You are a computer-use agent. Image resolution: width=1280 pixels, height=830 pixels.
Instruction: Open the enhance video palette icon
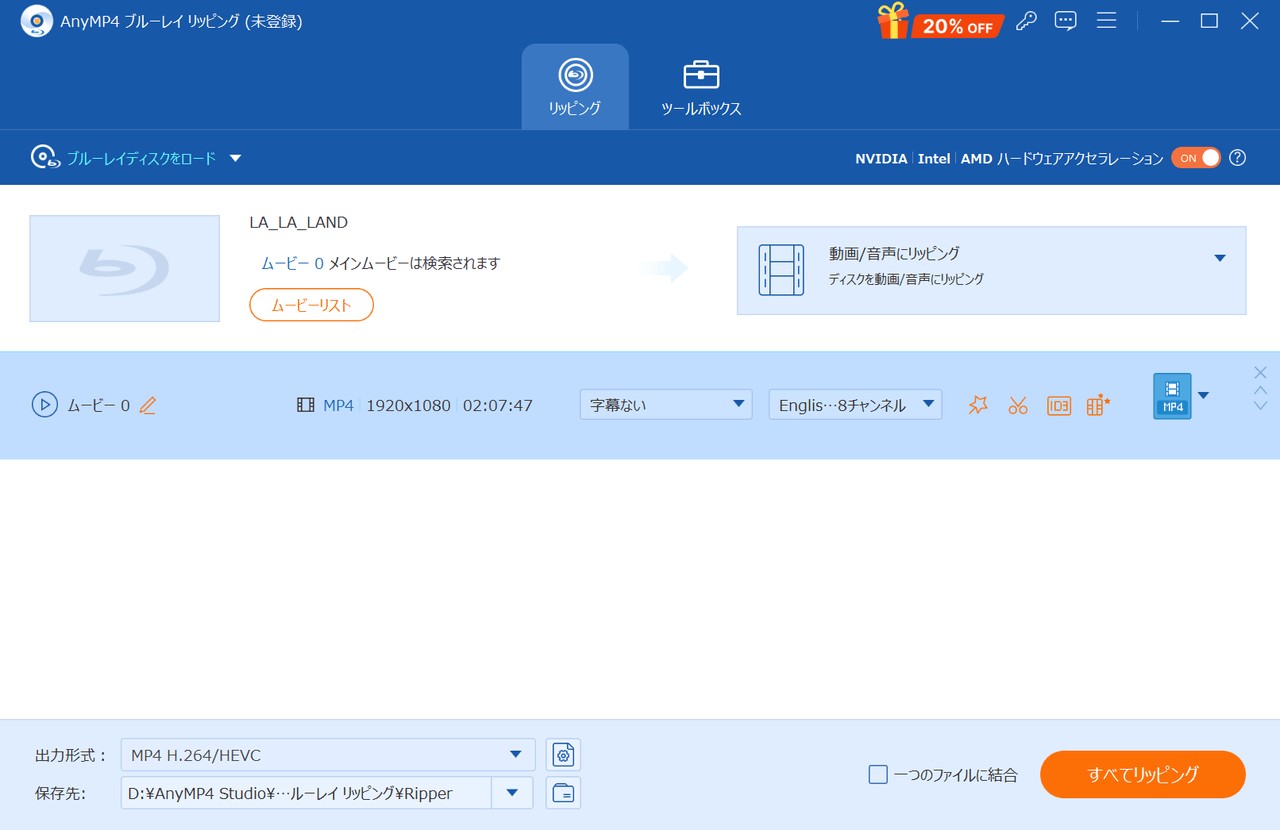click(1098, 405)
